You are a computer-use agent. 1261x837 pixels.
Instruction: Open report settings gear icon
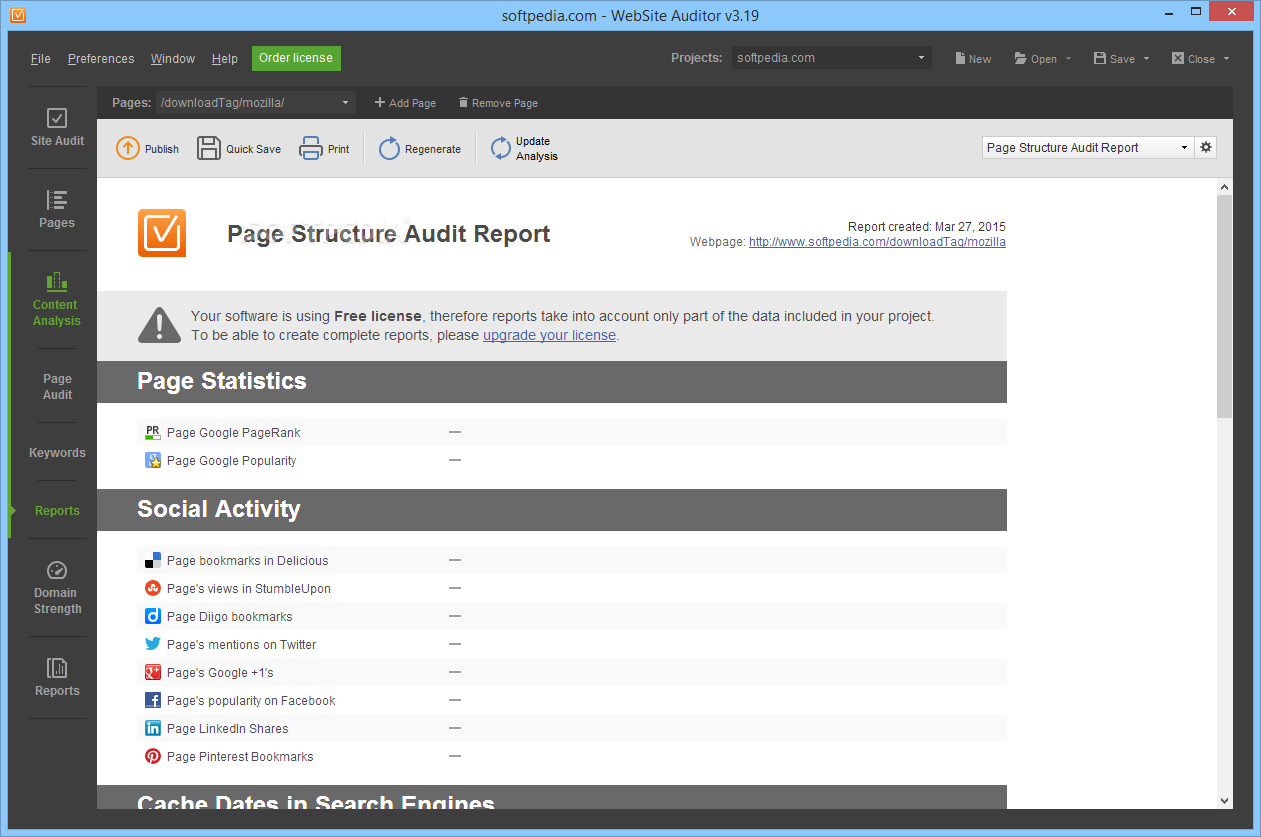point(1206,147)
